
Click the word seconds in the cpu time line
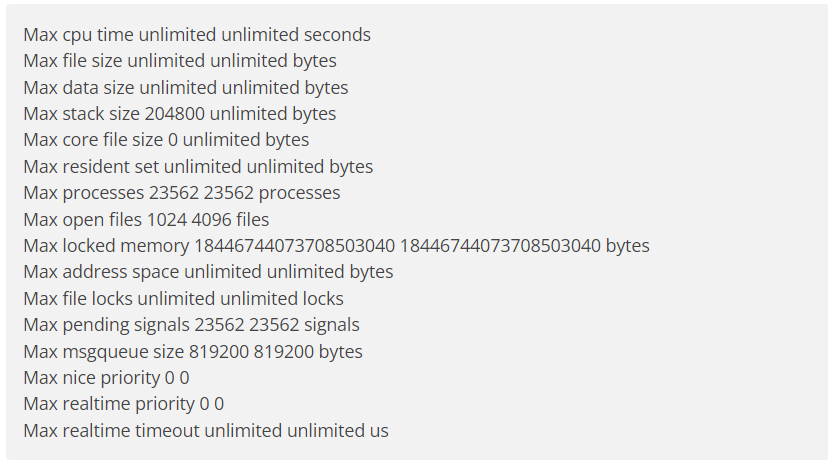click(337, 35)
